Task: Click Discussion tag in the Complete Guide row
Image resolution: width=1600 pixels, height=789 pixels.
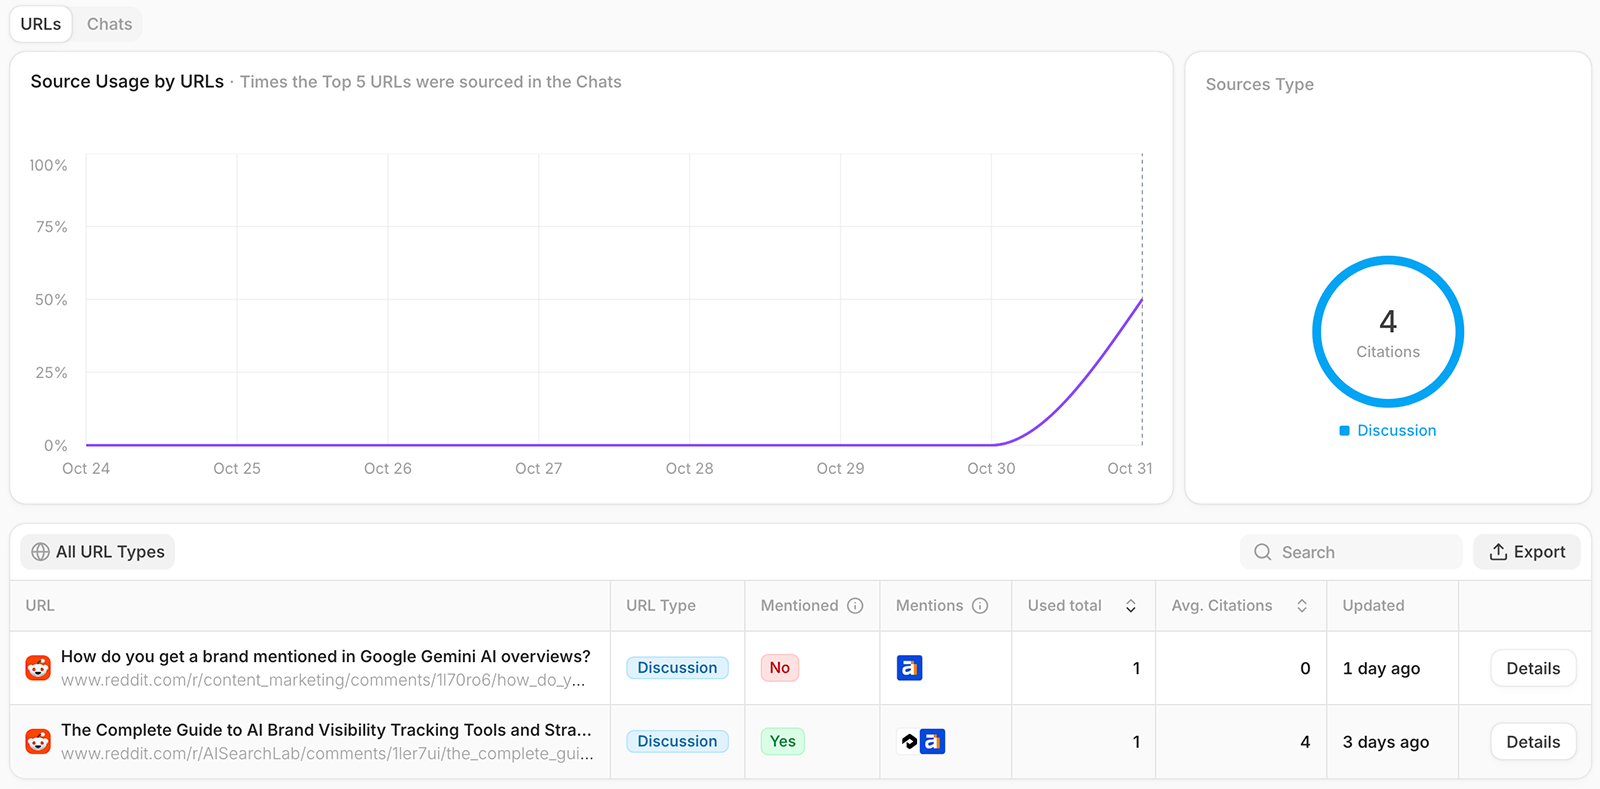Action: 677,742
